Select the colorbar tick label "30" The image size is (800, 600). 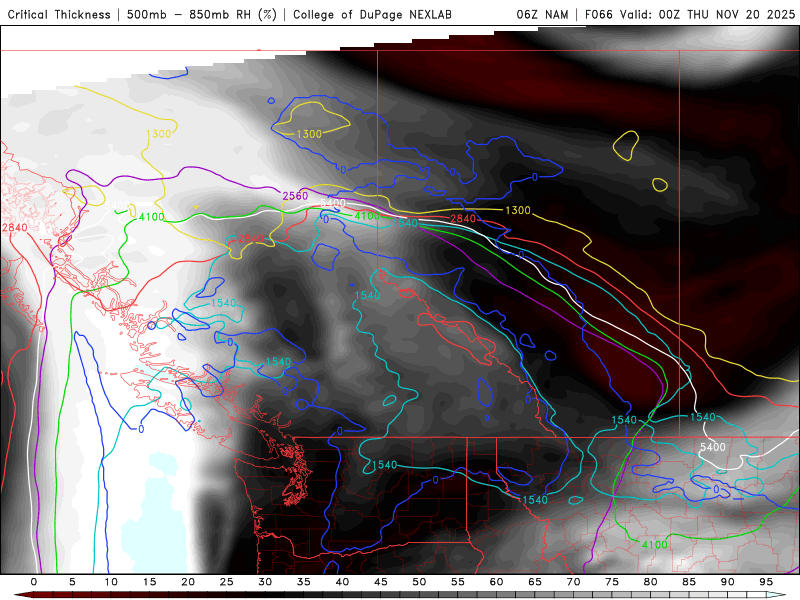tap(265, 582)
